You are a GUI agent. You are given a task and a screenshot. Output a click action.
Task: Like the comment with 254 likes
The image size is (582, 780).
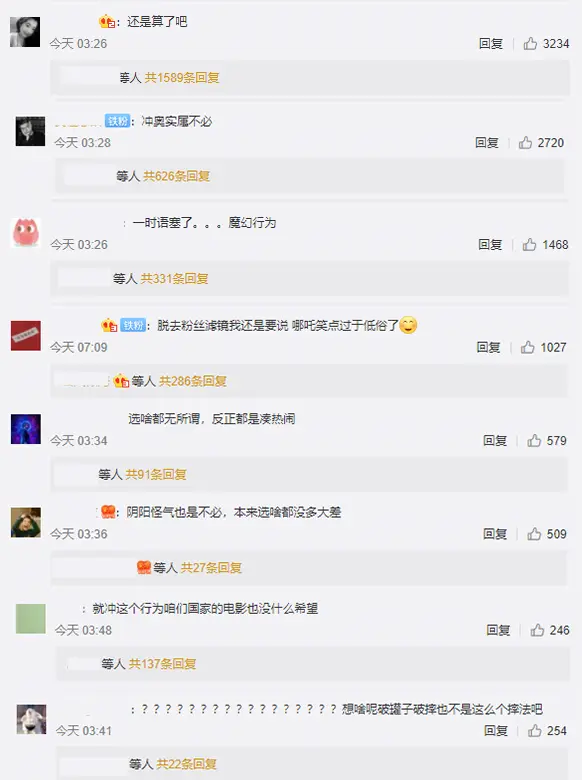pos(534,730)
